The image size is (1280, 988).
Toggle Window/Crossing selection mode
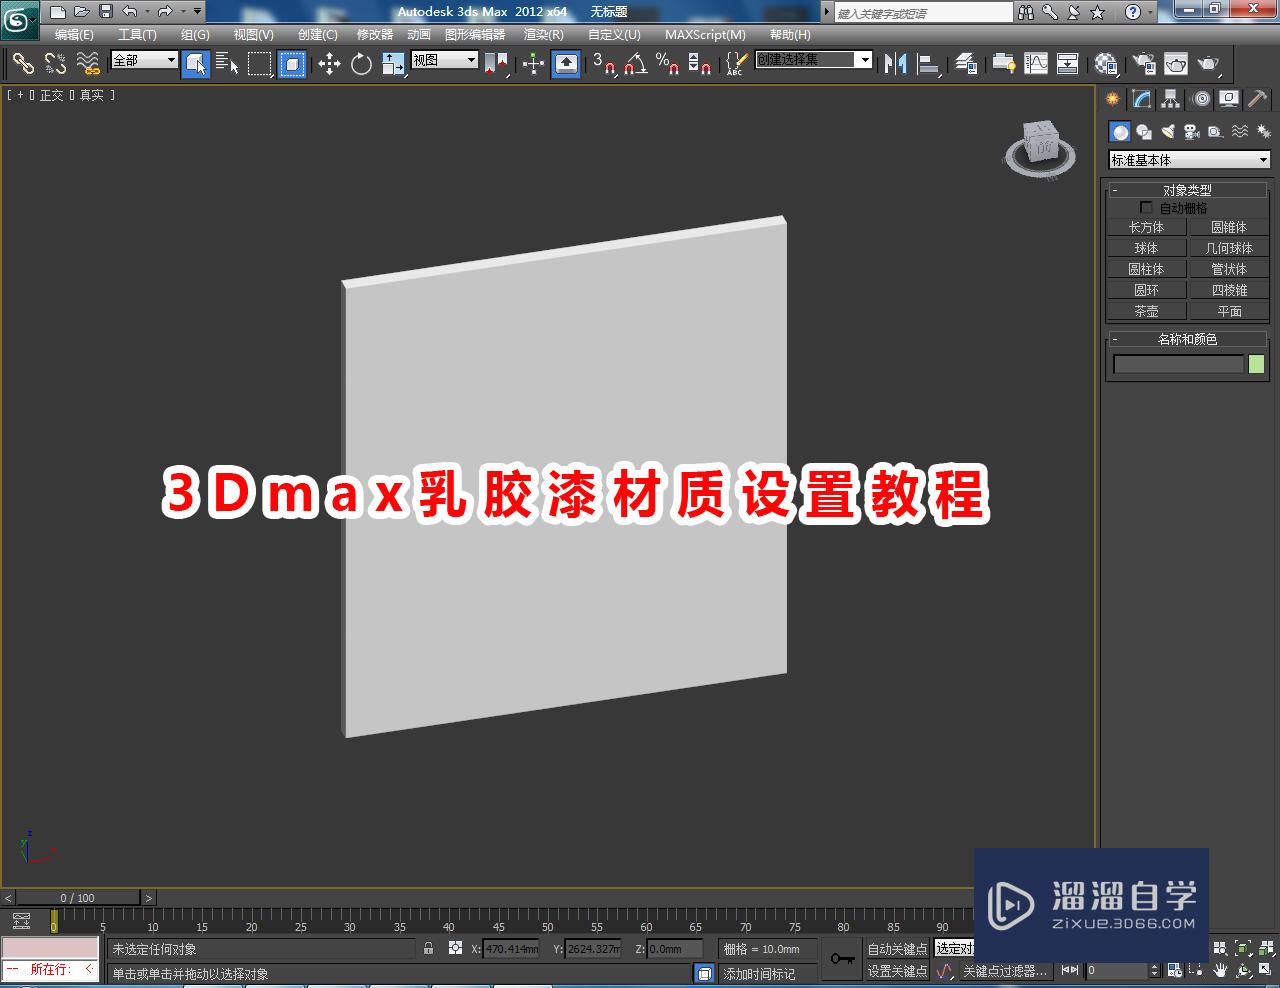pos(291,64)
